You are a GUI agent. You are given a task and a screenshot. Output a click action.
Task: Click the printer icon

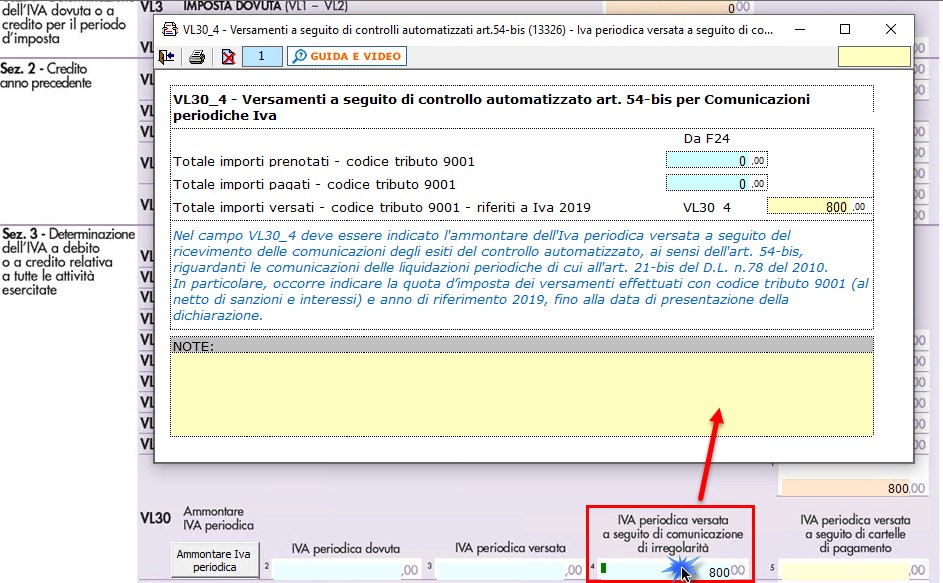pyautogui.click(x=197, y=57)
